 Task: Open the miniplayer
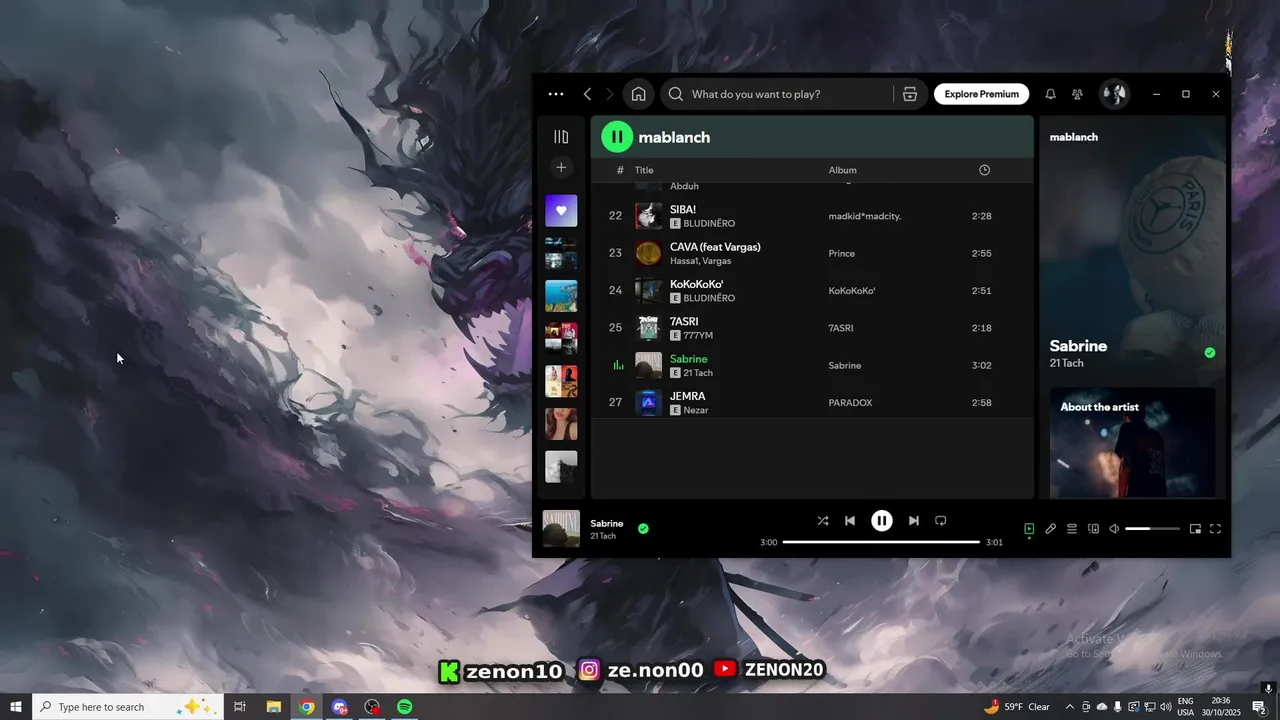click(x=1195, y=529)
